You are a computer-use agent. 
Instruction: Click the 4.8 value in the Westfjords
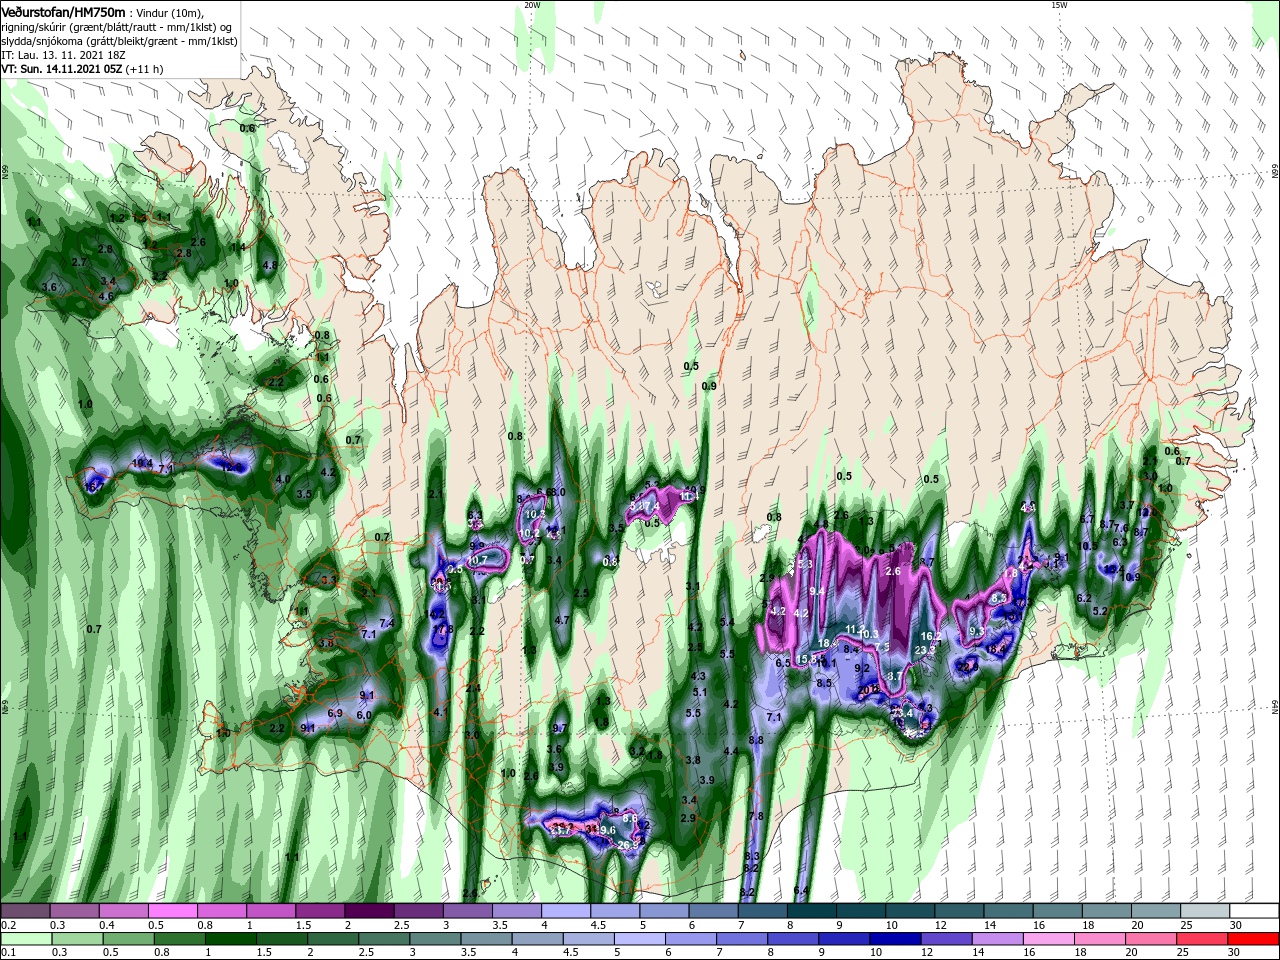(x=270, y=265)
